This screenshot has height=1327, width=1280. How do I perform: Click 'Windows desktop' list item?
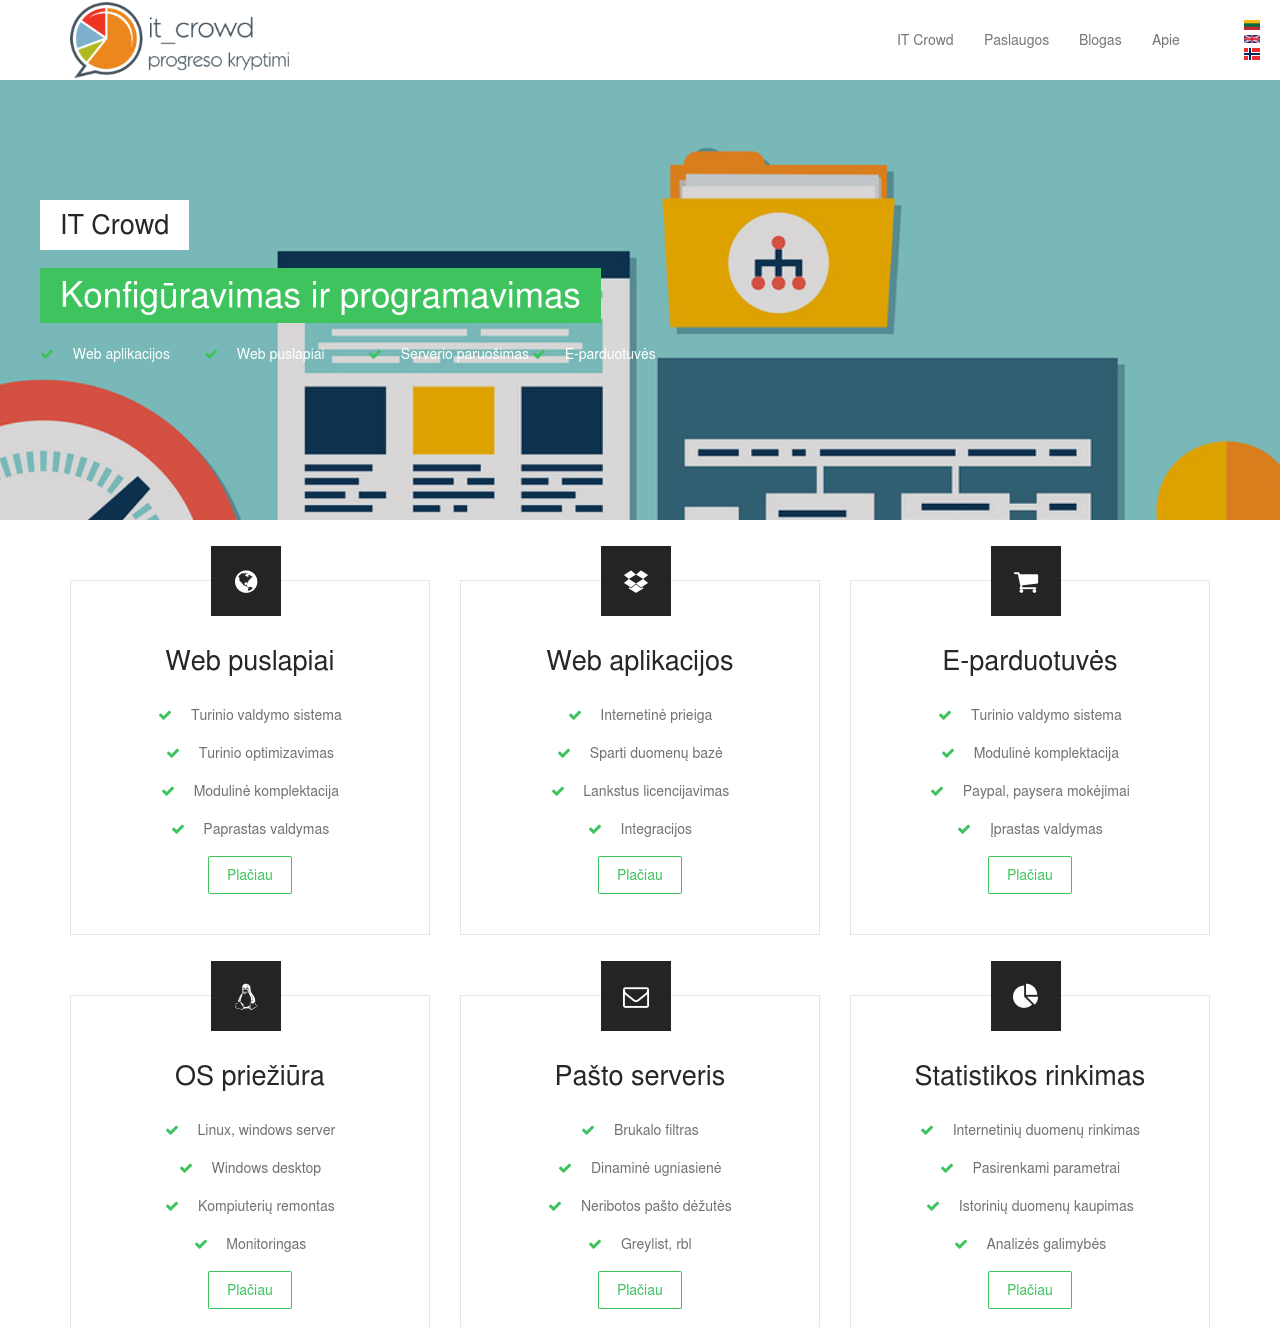(266, 1168)
